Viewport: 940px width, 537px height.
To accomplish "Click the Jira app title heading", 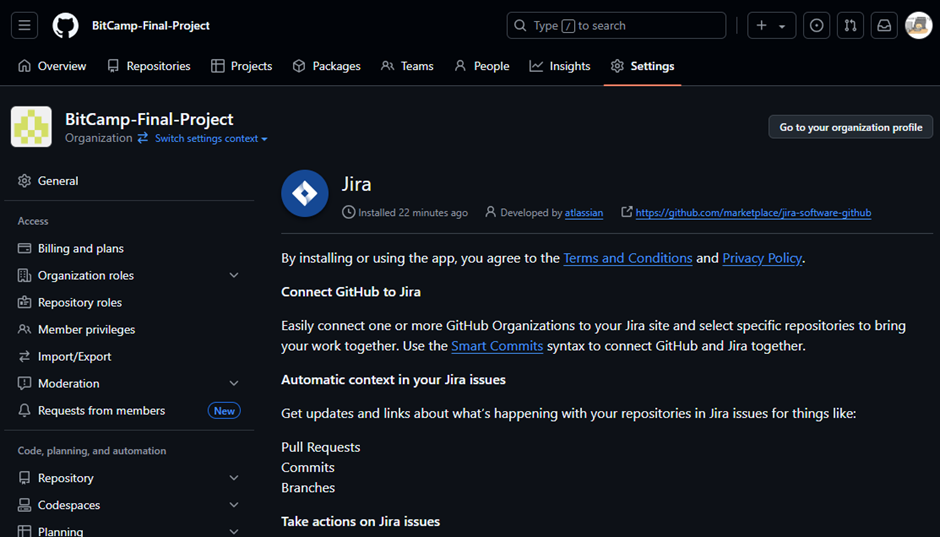I will 357,183.
